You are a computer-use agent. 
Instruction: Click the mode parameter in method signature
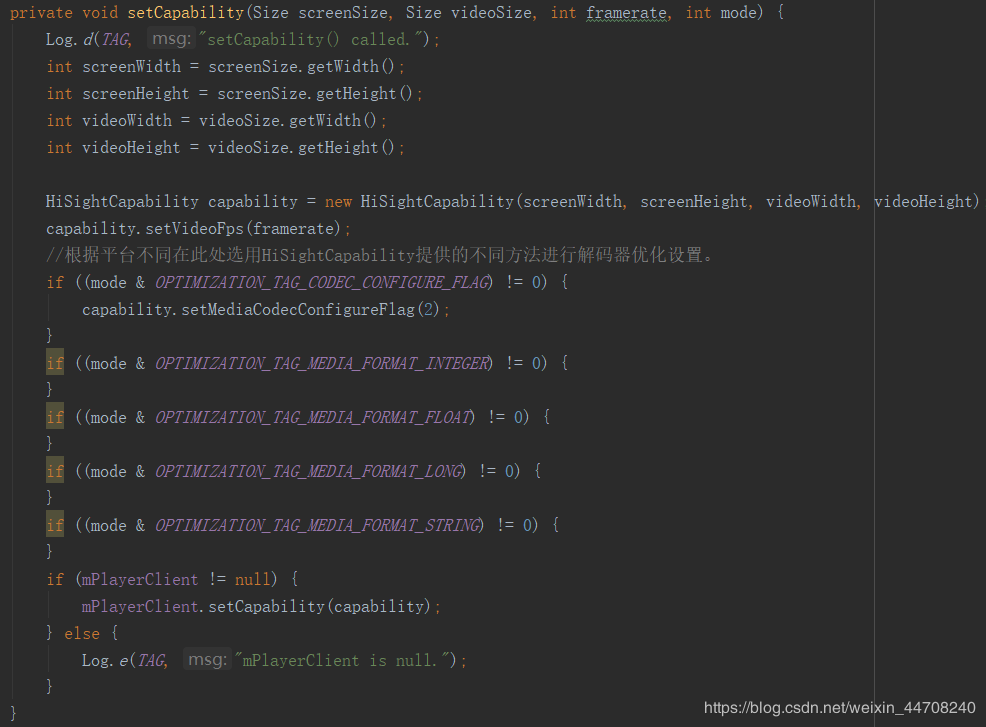pos(738,13)
